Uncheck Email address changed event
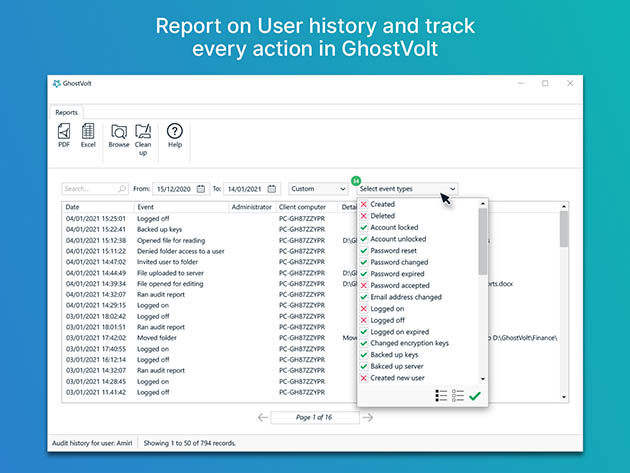630x473 pixels. tap(364, 297)
